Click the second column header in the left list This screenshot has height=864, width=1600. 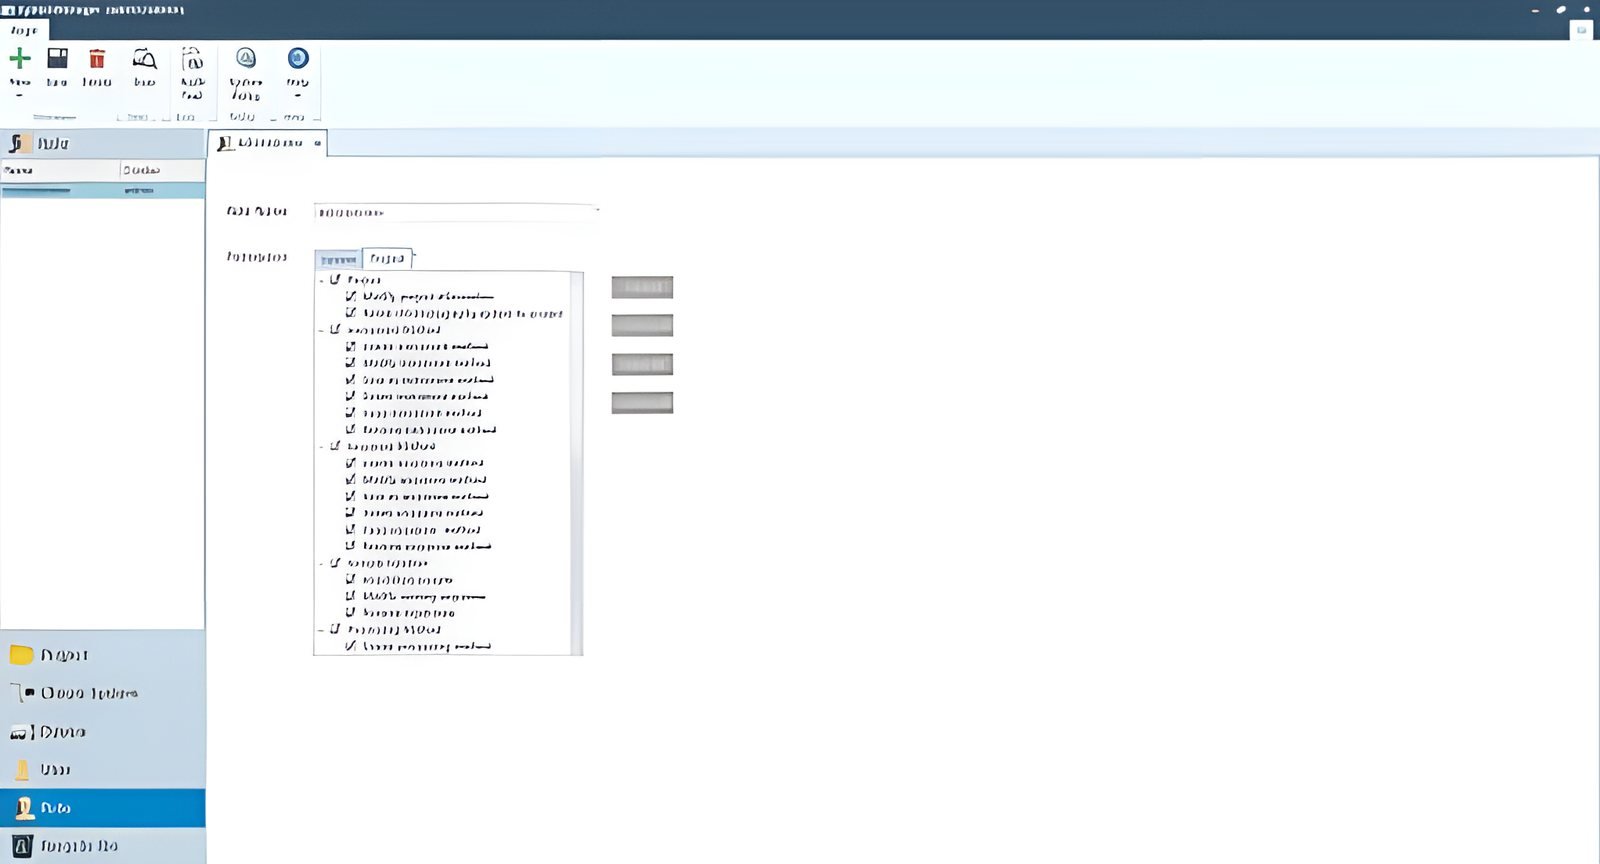click(x=162, y=170)
